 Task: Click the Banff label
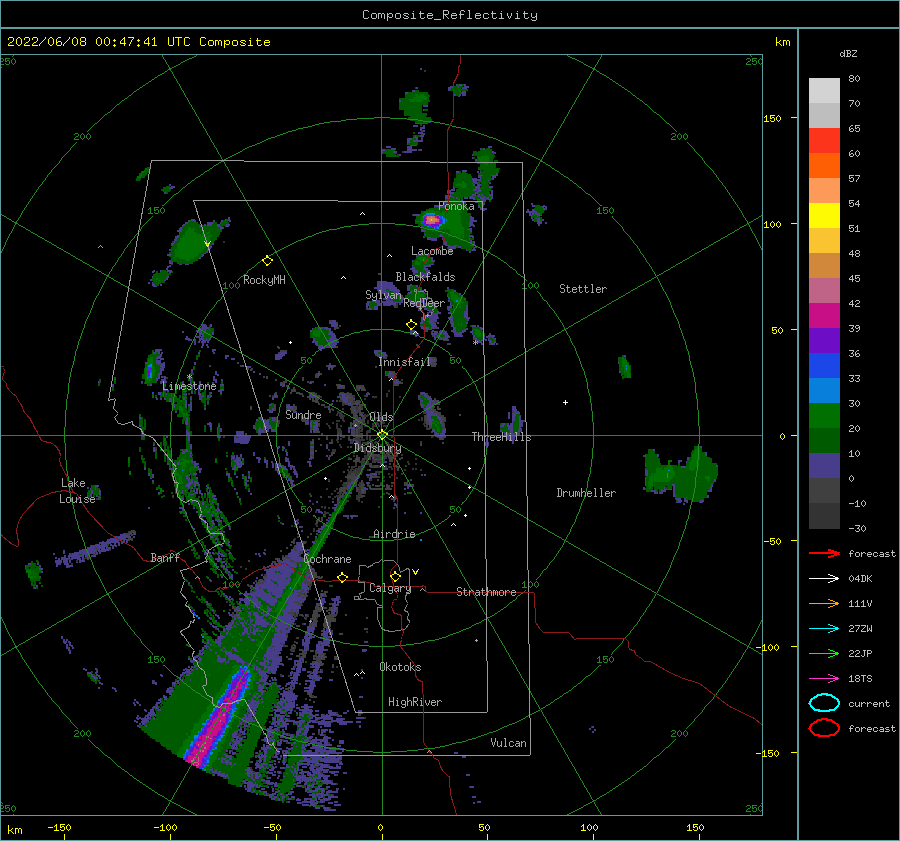[x=165, y=557]
